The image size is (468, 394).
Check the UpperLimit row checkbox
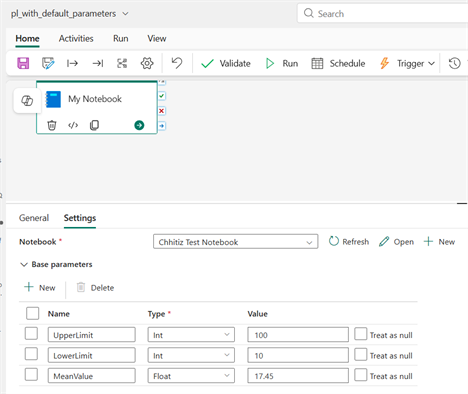pyautogui.click(x=31, y=334)
